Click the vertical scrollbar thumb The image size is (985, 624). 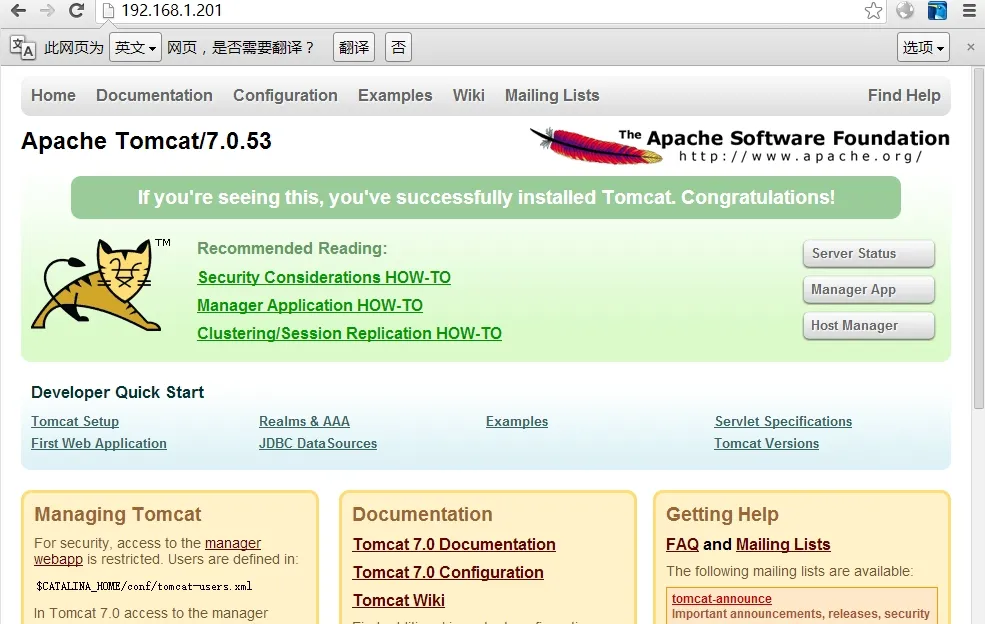tap(979, 239)
